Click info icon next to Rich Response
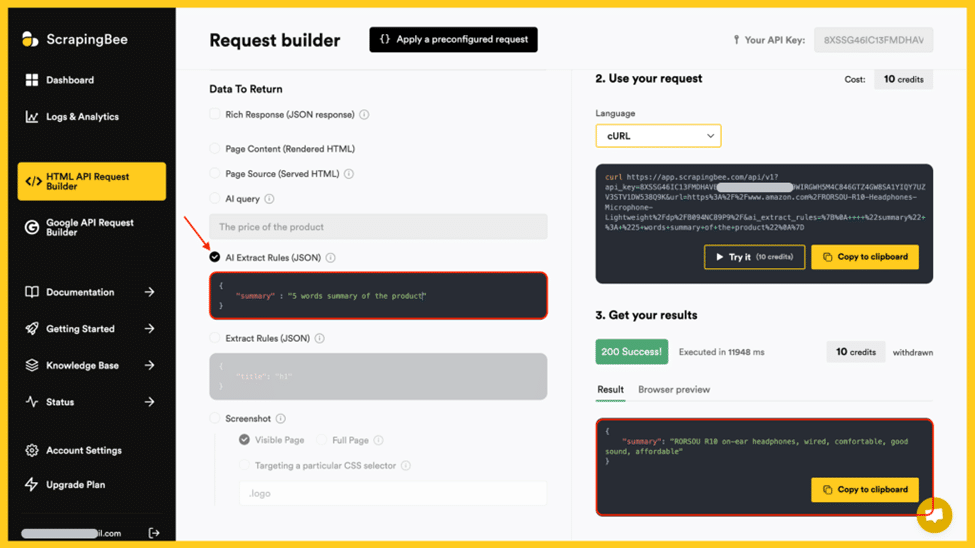975x548 pixels. pos(364,114)
